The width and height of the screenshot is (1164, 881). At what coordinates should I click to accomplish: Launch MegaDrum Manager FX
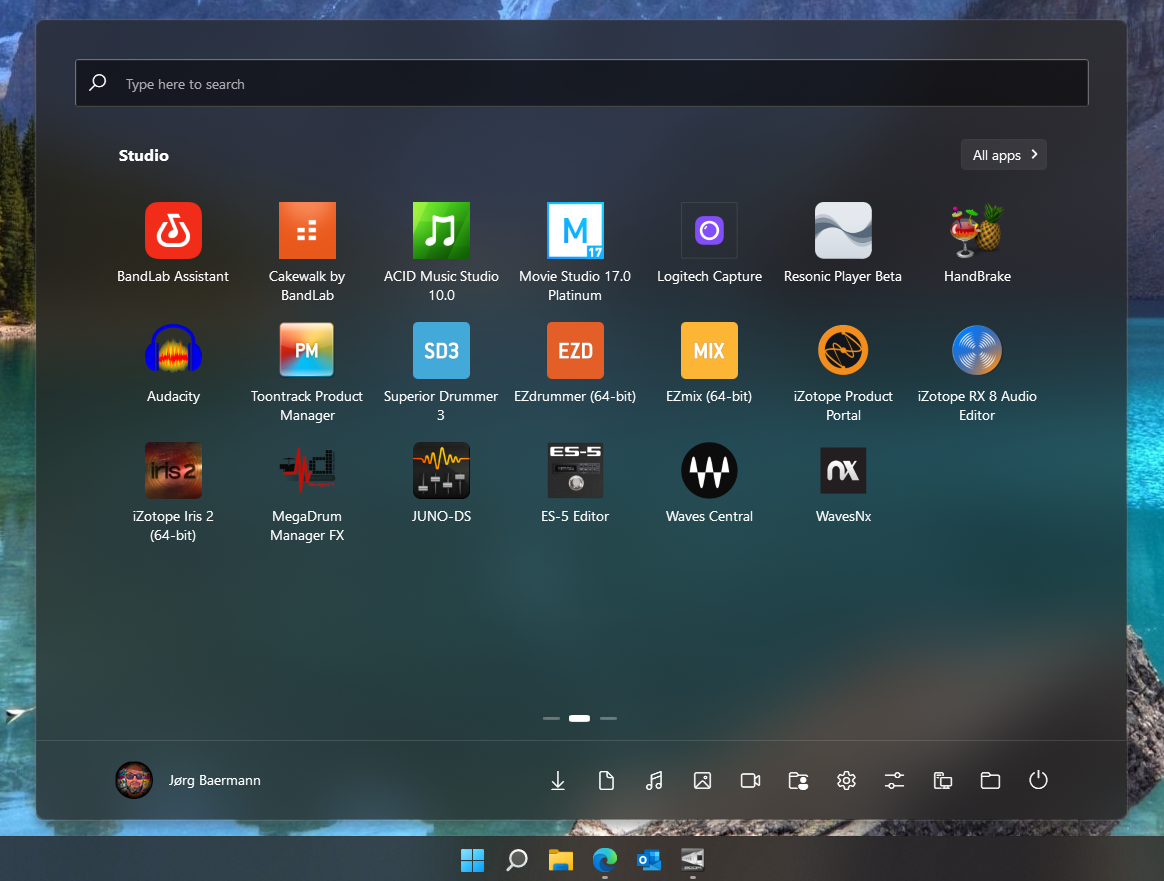(x=307, y=471)
